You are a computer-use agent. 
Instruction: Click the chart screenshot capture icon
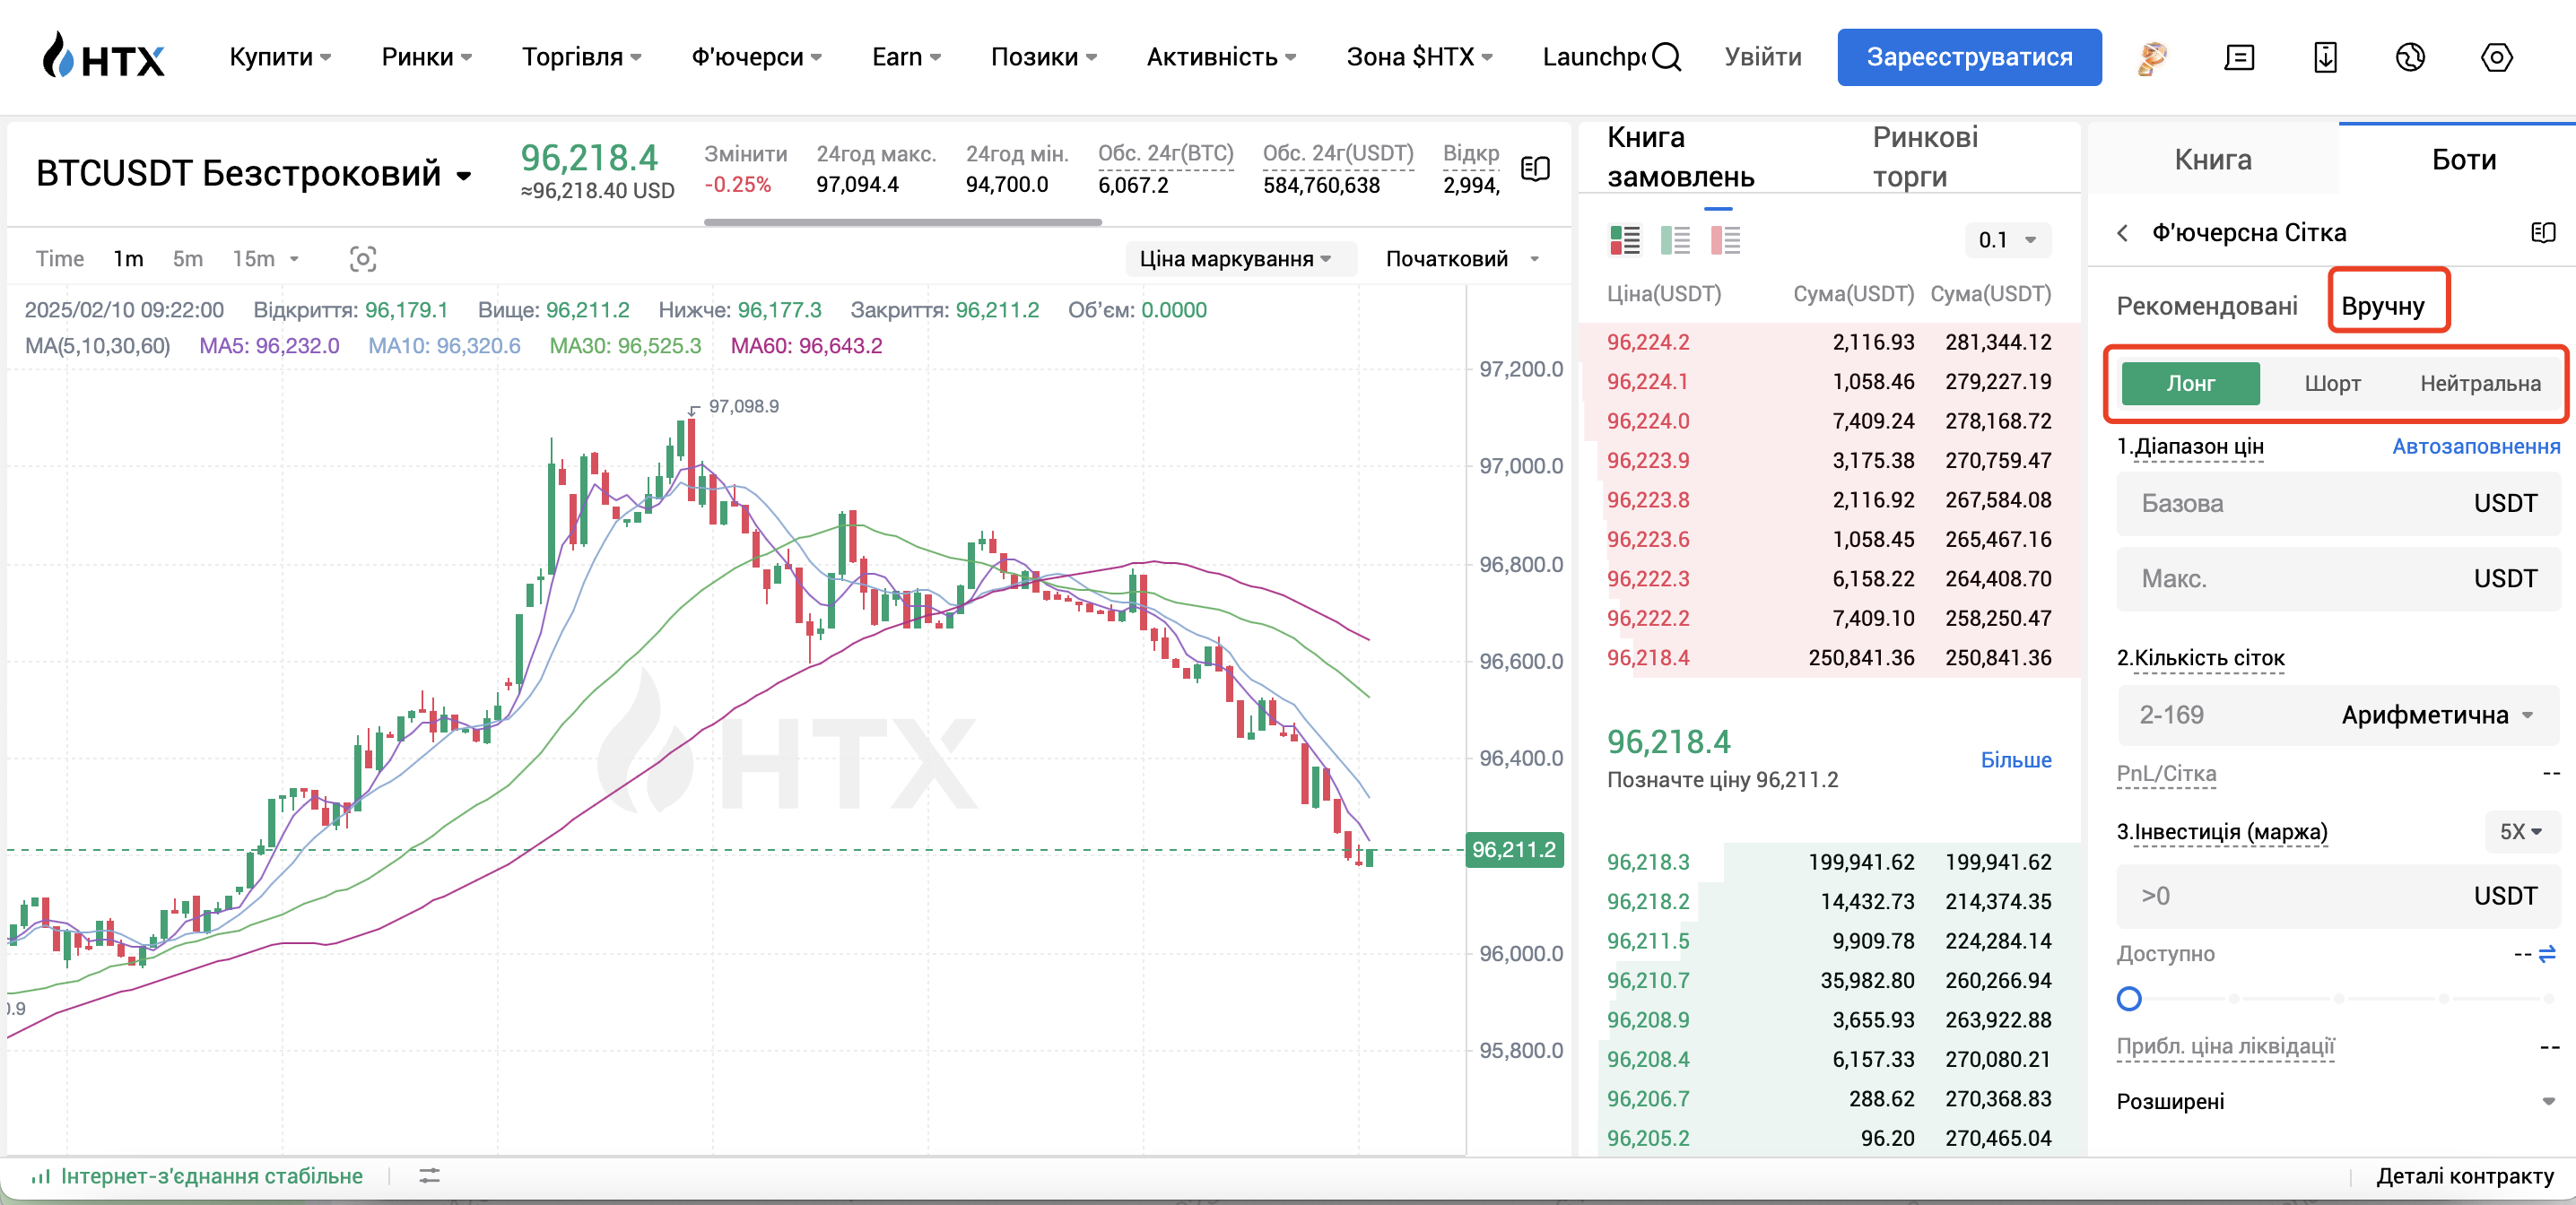coord(362,259)
